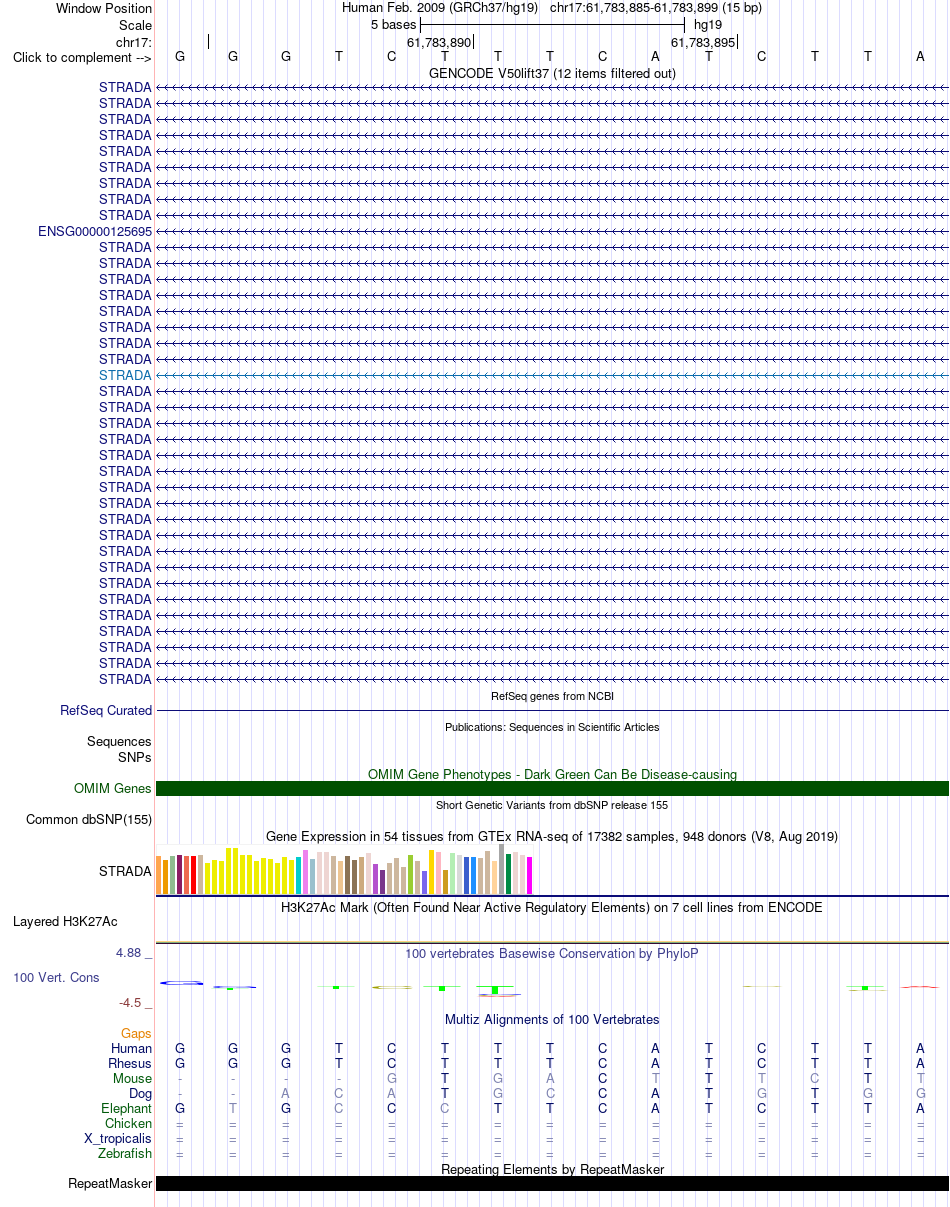The width and height of the screenshot is (950, 1207).
Task: Select the Rhesus alignment row label
Action: point(129,1064)
